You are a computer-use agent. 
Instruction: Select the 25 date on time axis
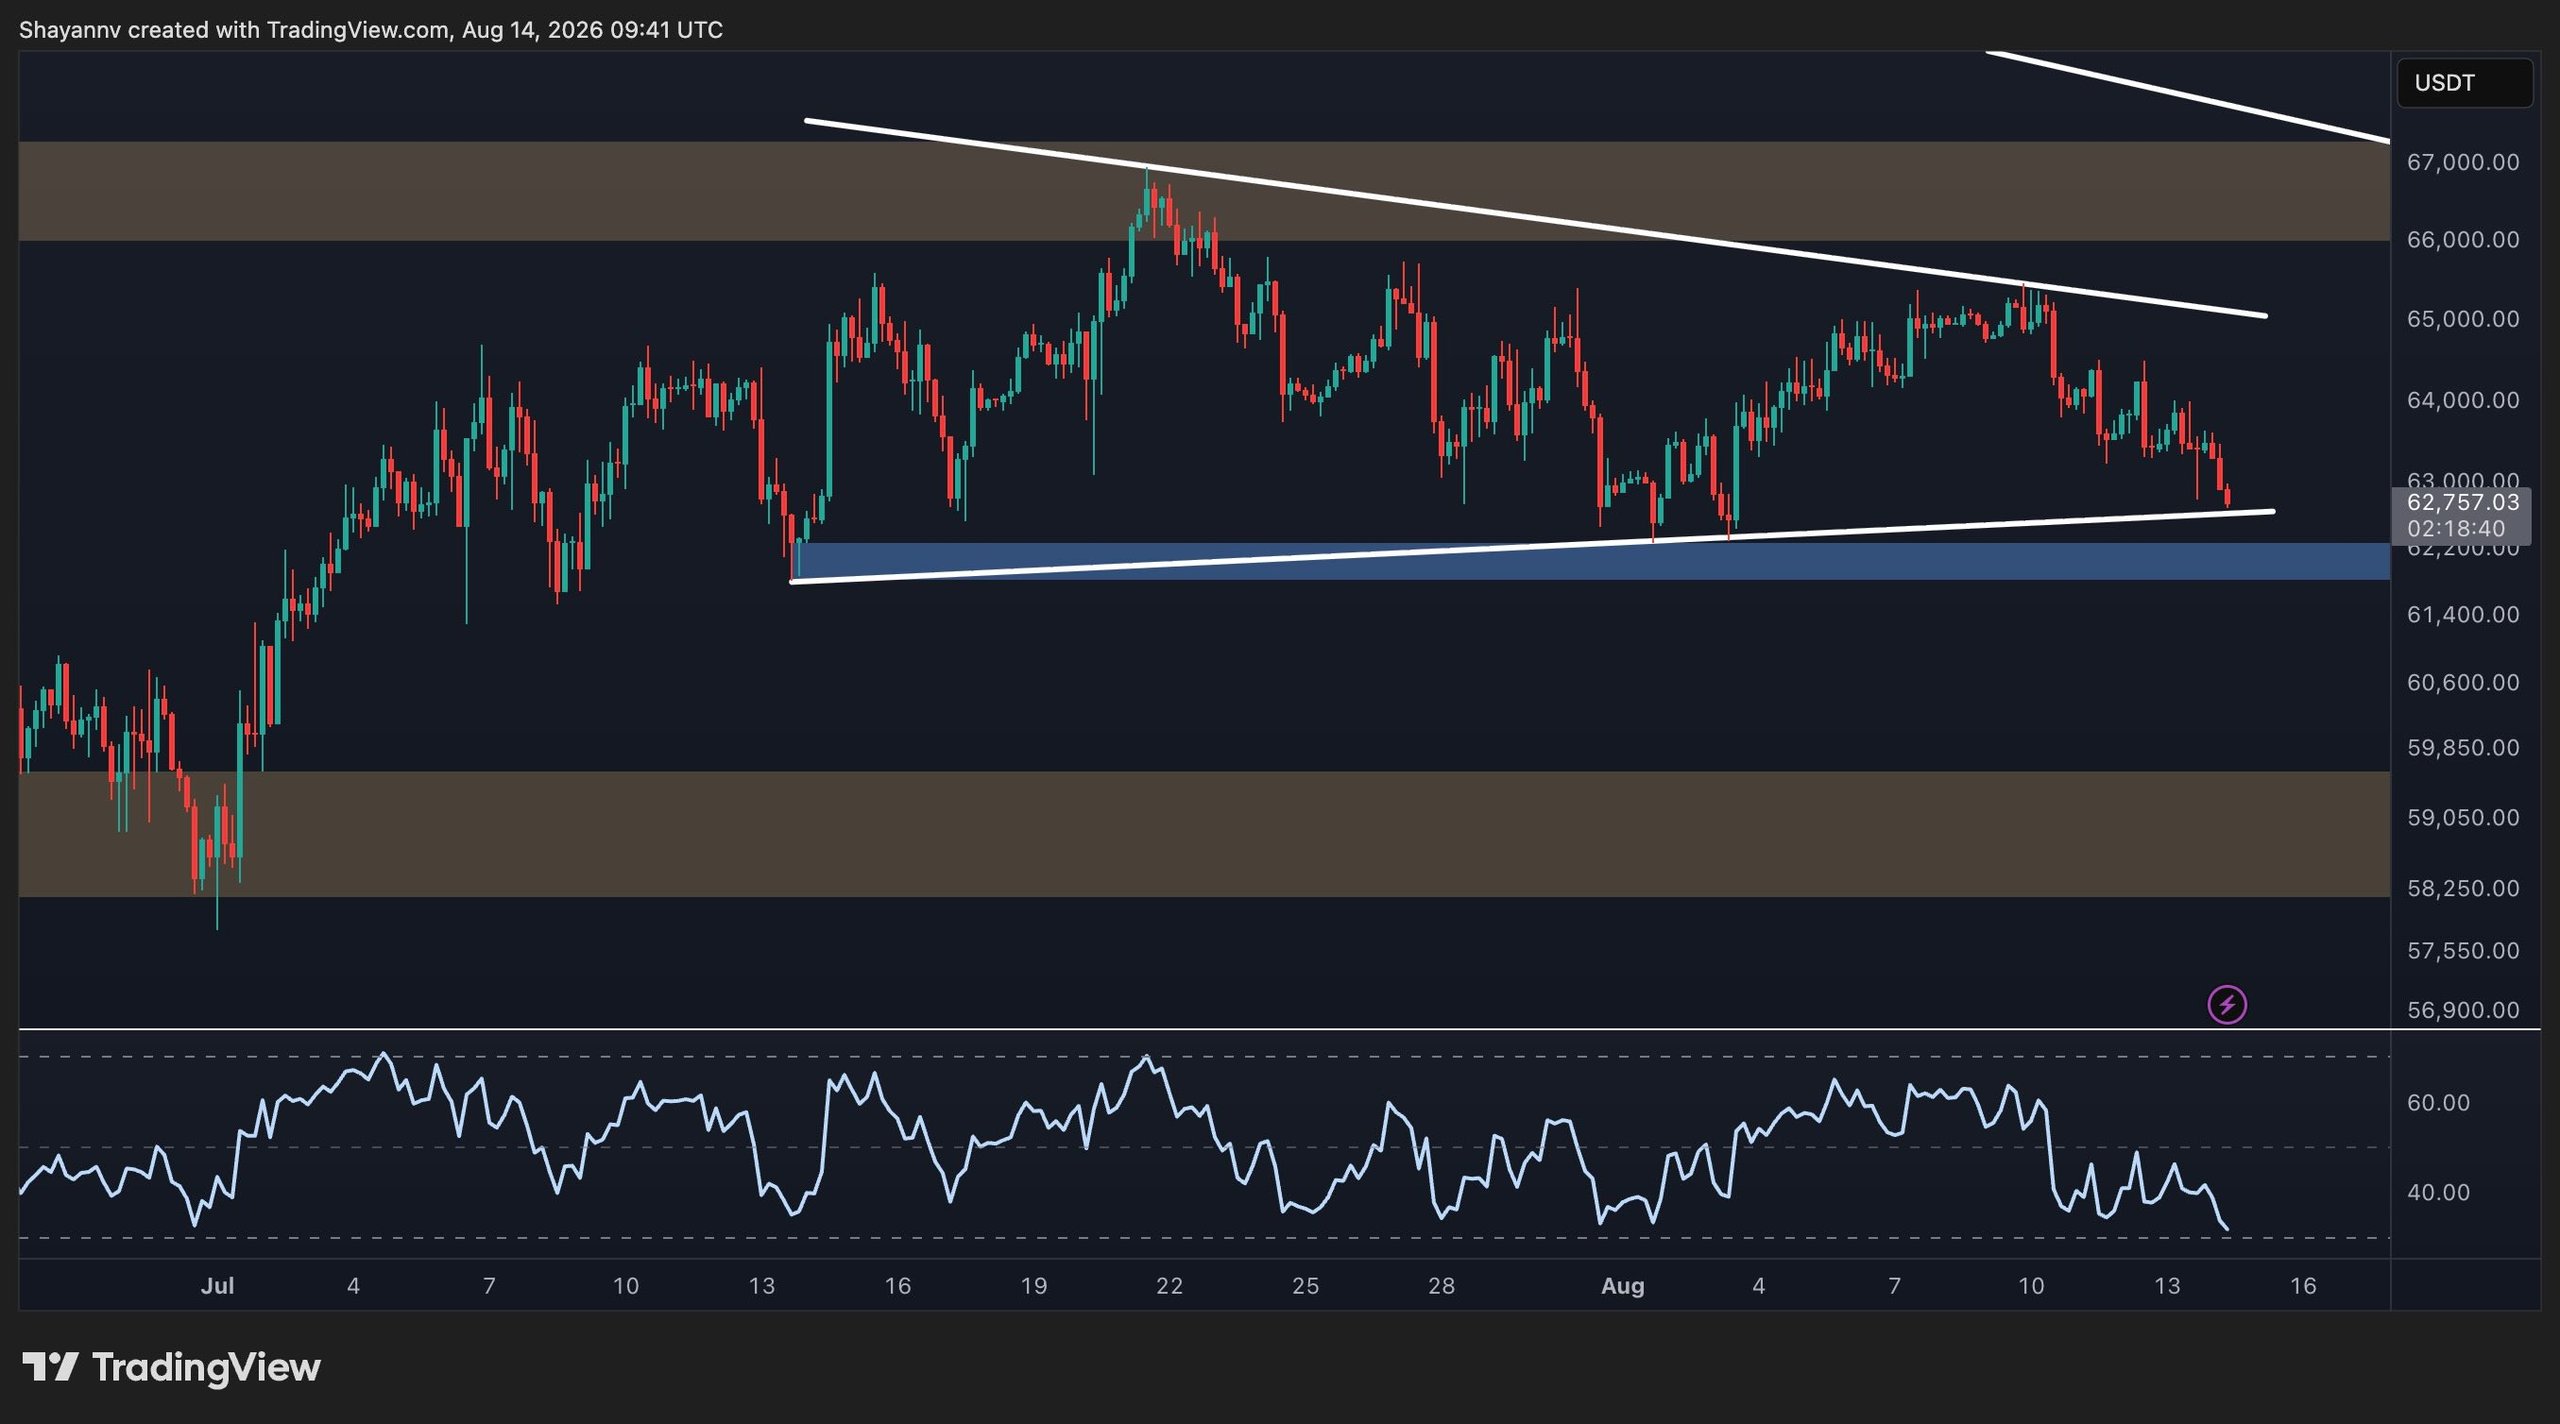point(1305,1286)
